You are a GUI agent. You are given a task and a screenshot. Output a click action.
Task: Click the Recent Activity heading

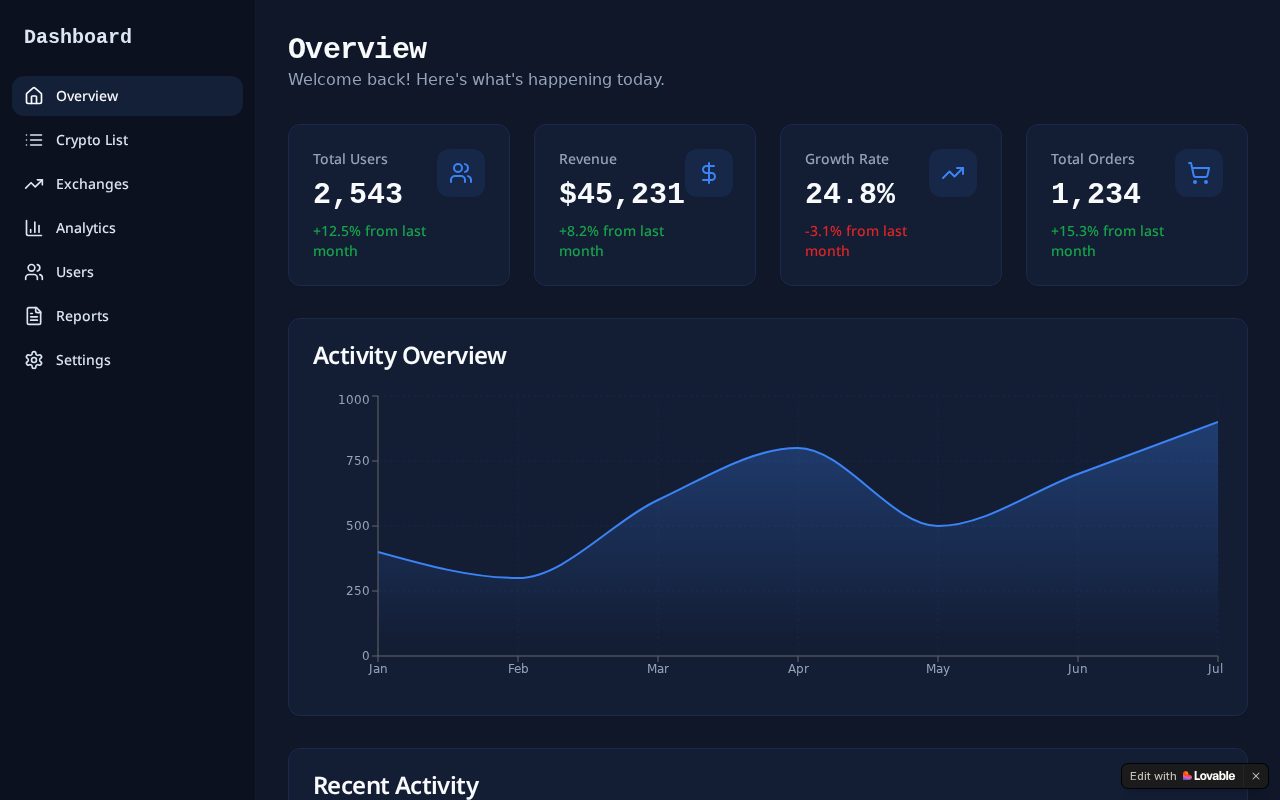396,785
